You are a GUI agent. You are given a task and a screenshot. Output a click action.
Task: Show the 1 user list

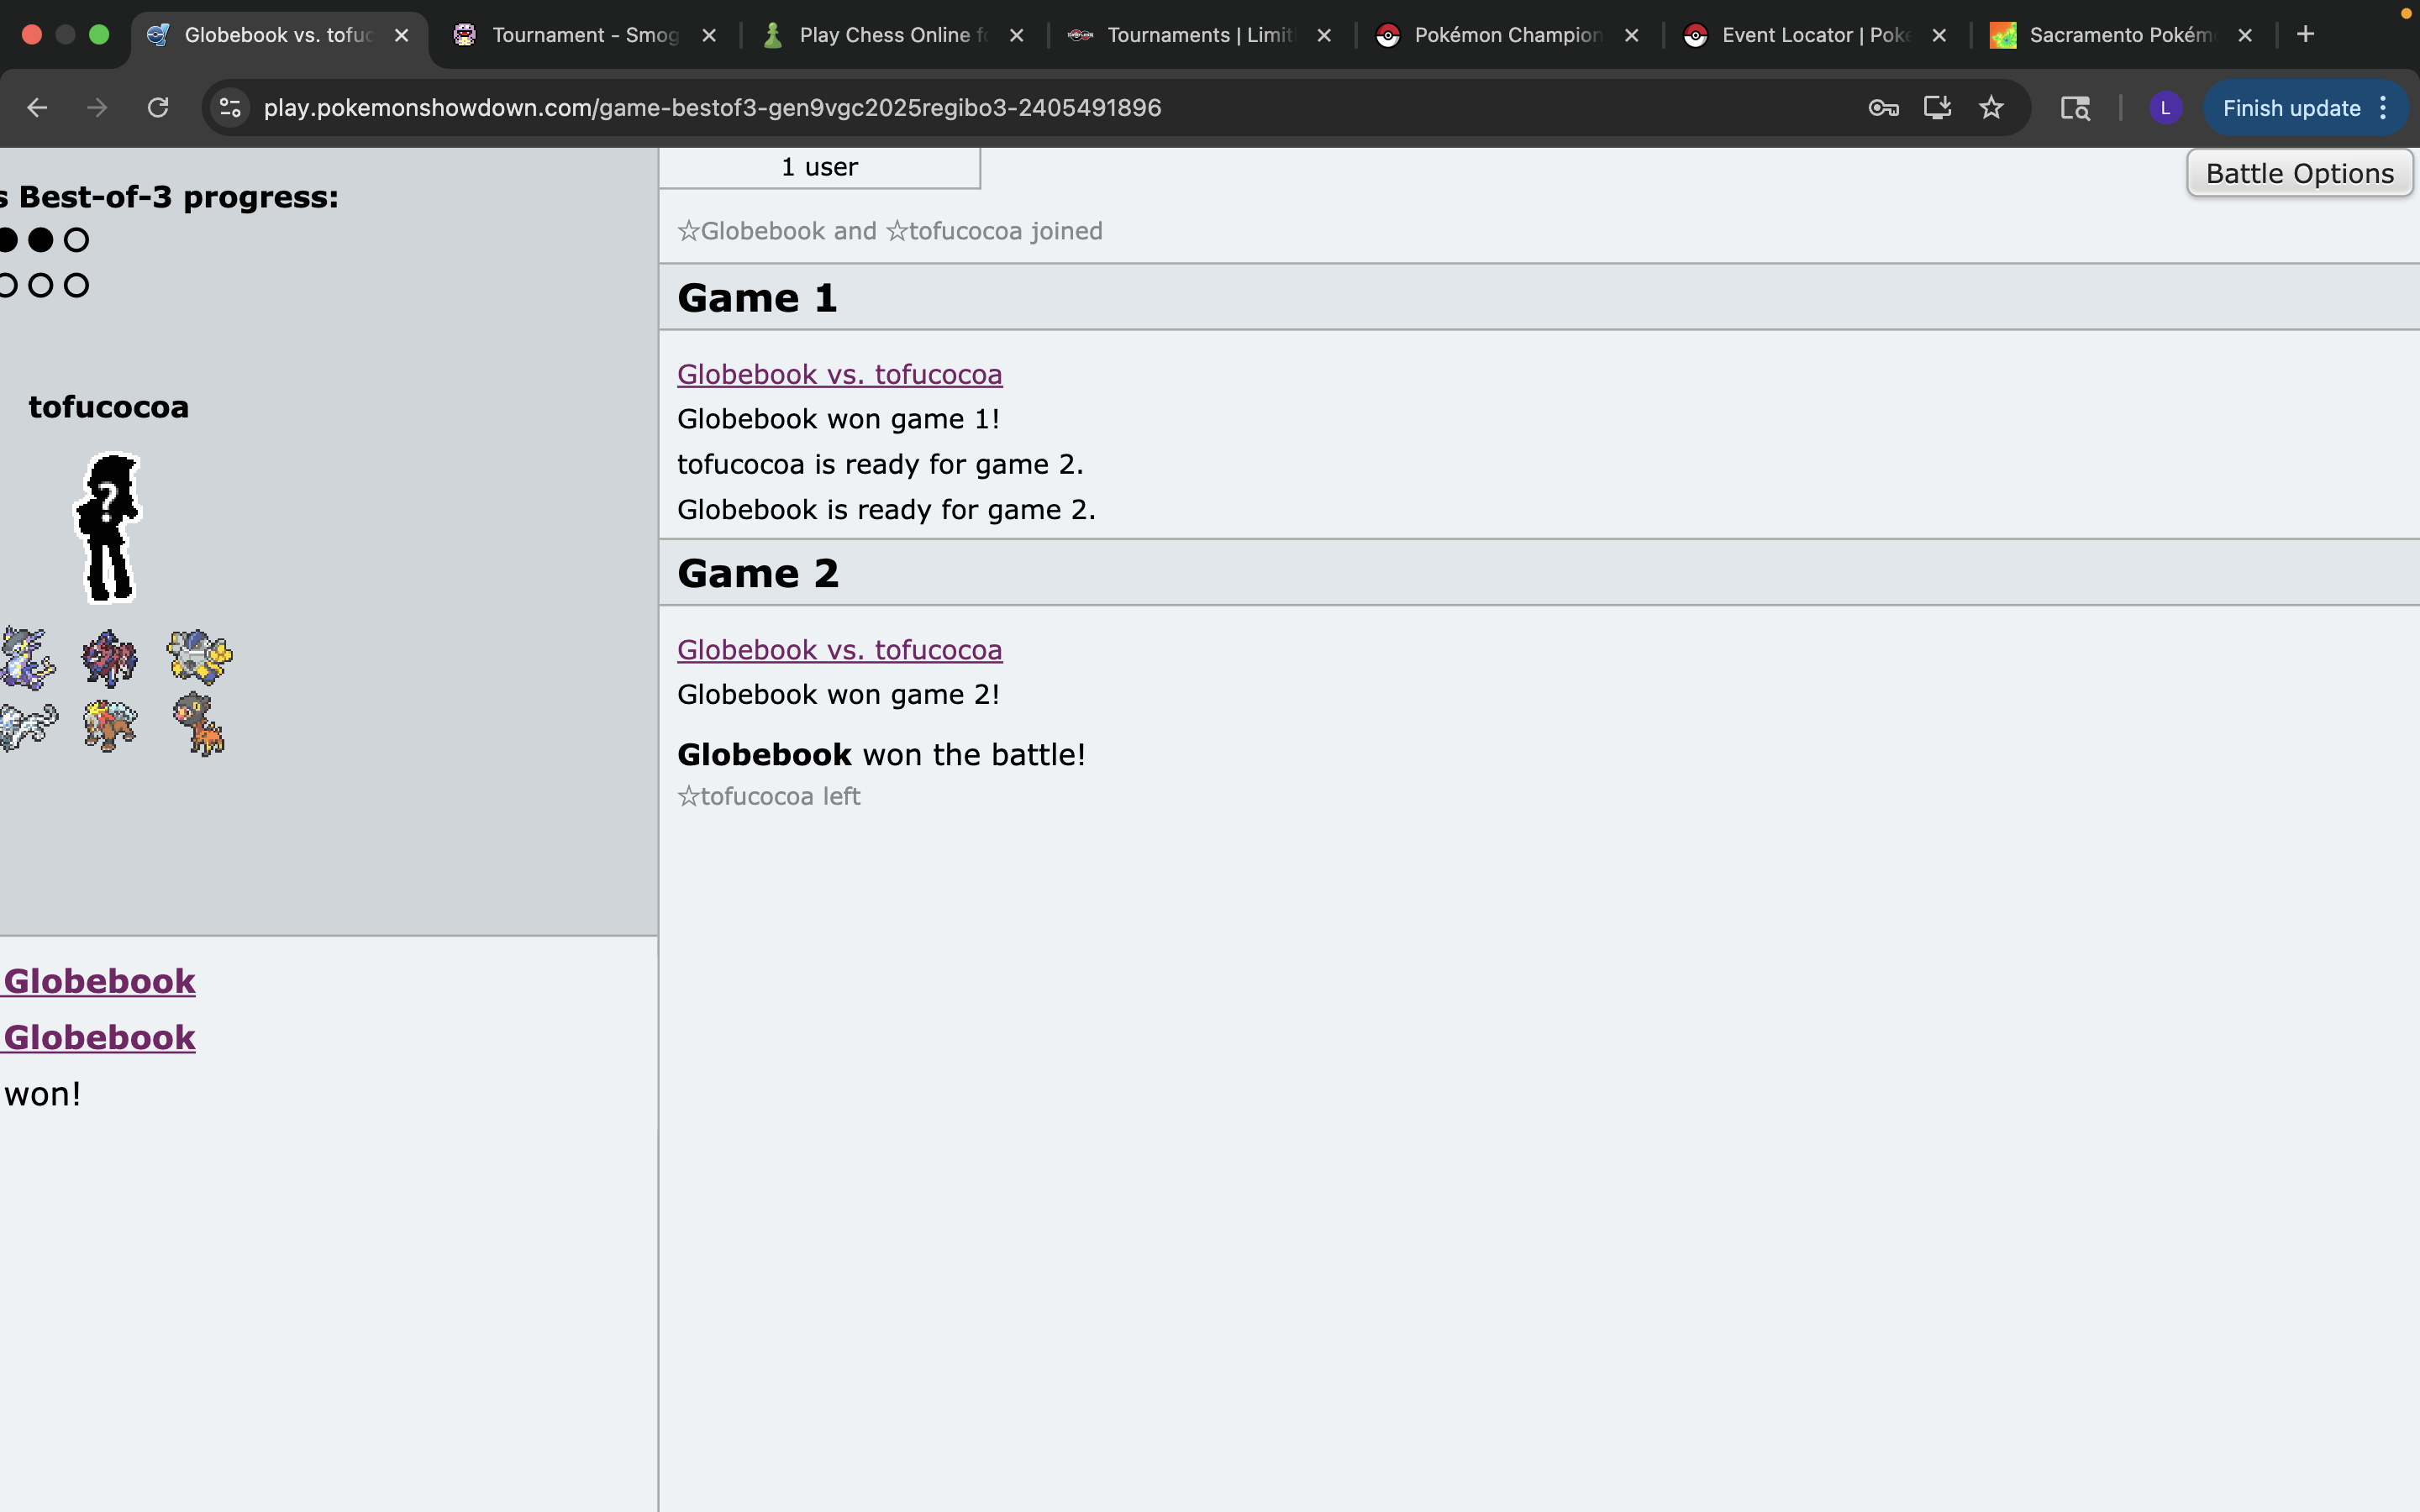(x=819, y=167)
